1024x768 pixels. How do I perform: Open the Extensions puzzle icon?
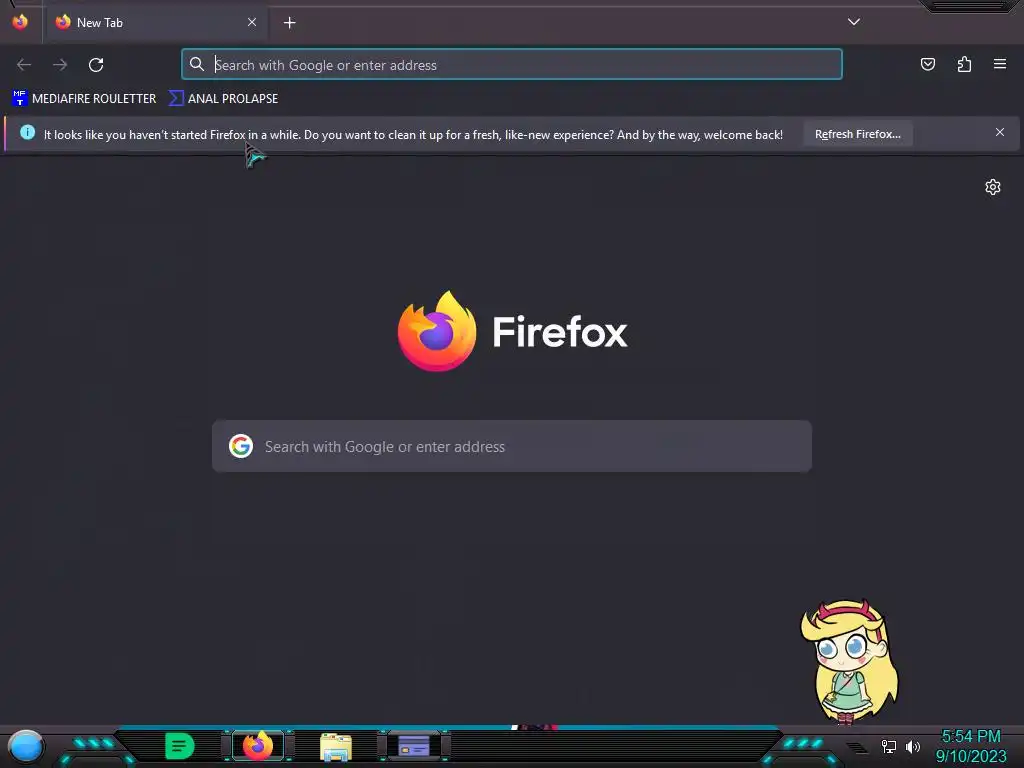(964, 64)
